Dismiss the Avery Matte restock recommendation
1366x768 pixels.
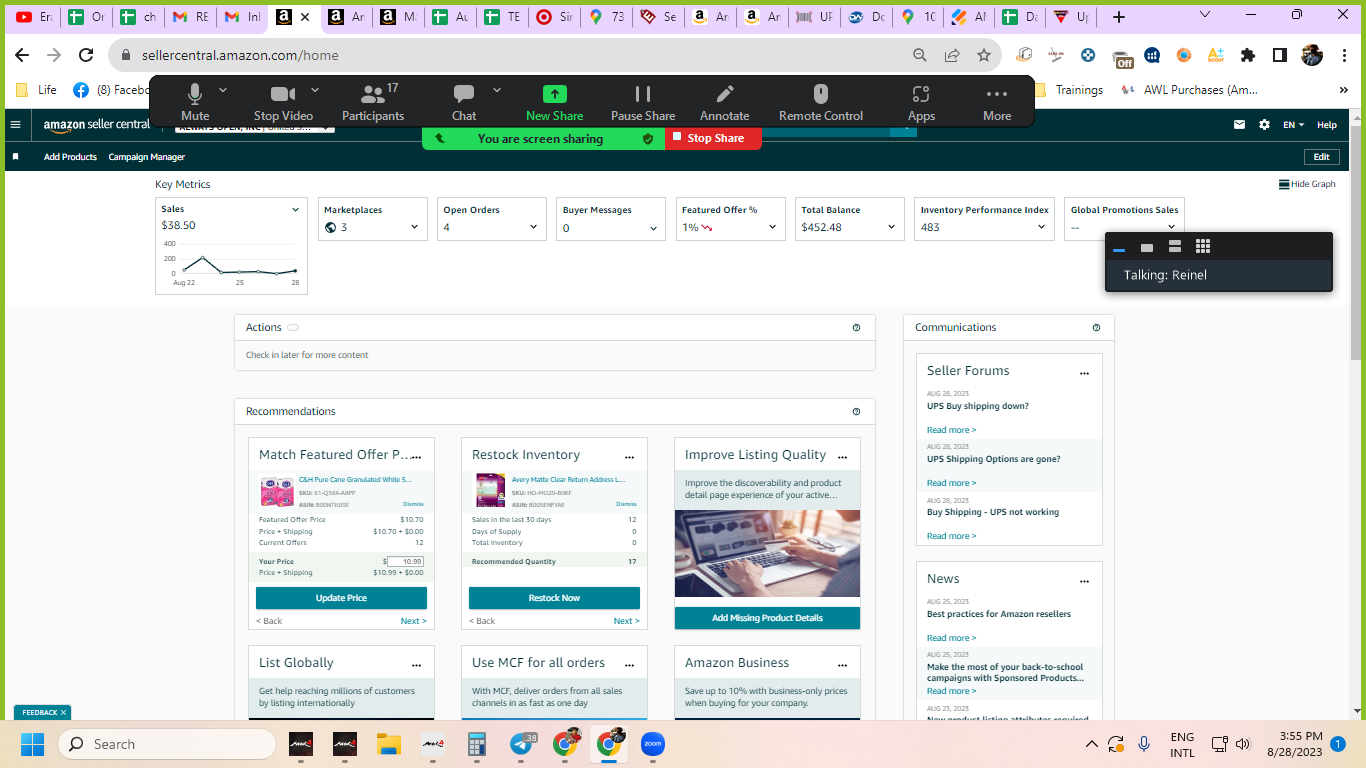point(626,504)
